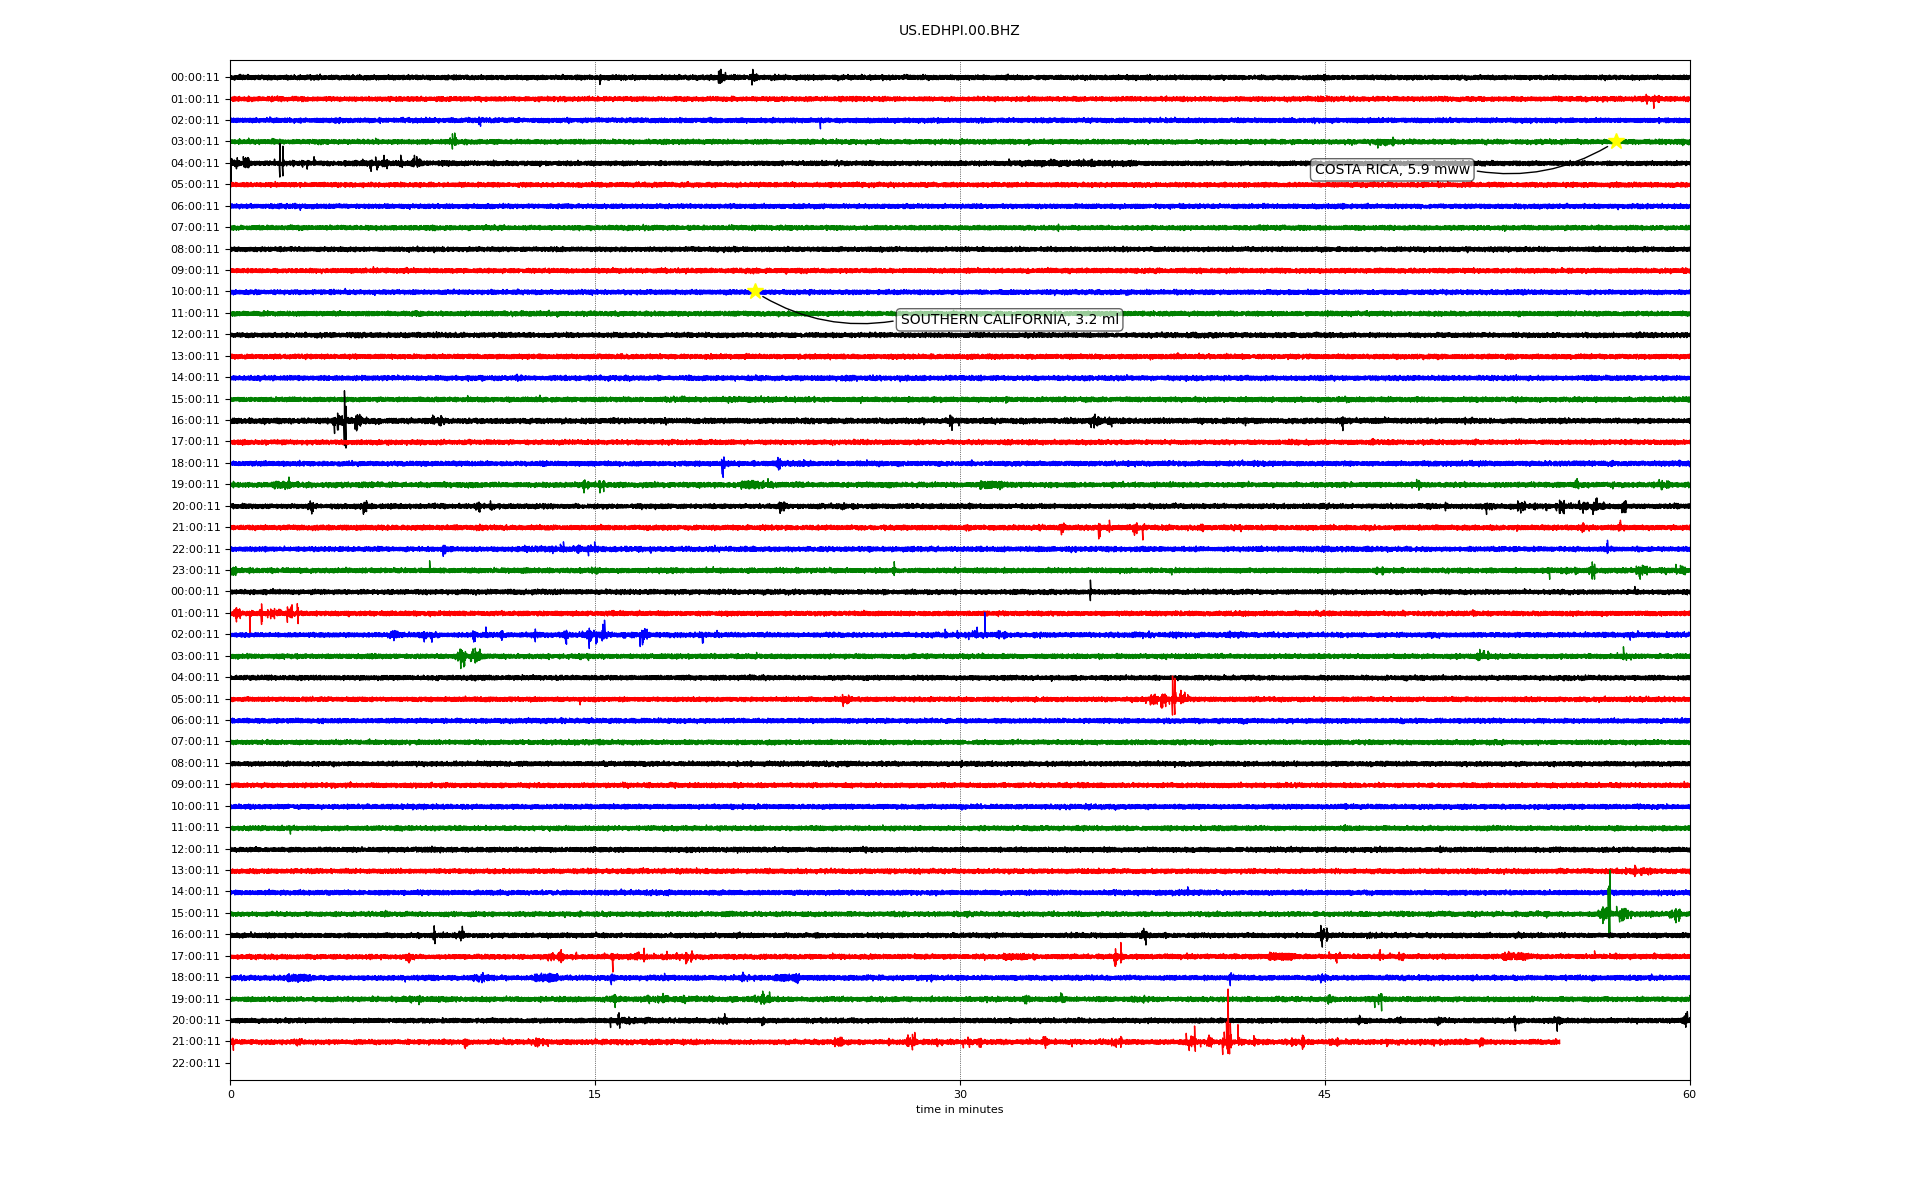
Task: Click the 'time in minutes' axis label
Action: [x=958, y=1109]
